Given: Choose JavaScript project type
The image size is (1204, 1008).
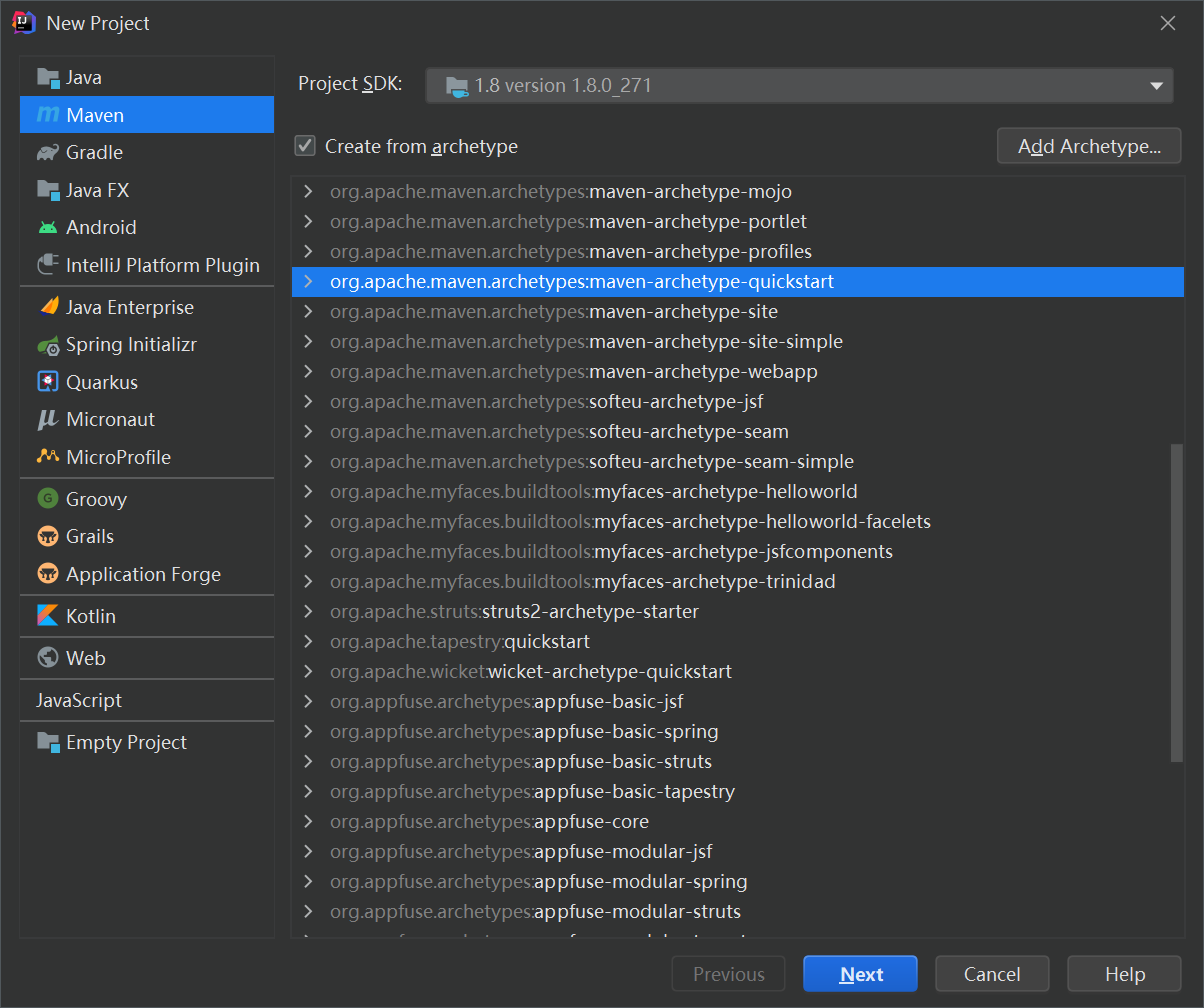Looking at the screenshot, I should tap(79, 700).
